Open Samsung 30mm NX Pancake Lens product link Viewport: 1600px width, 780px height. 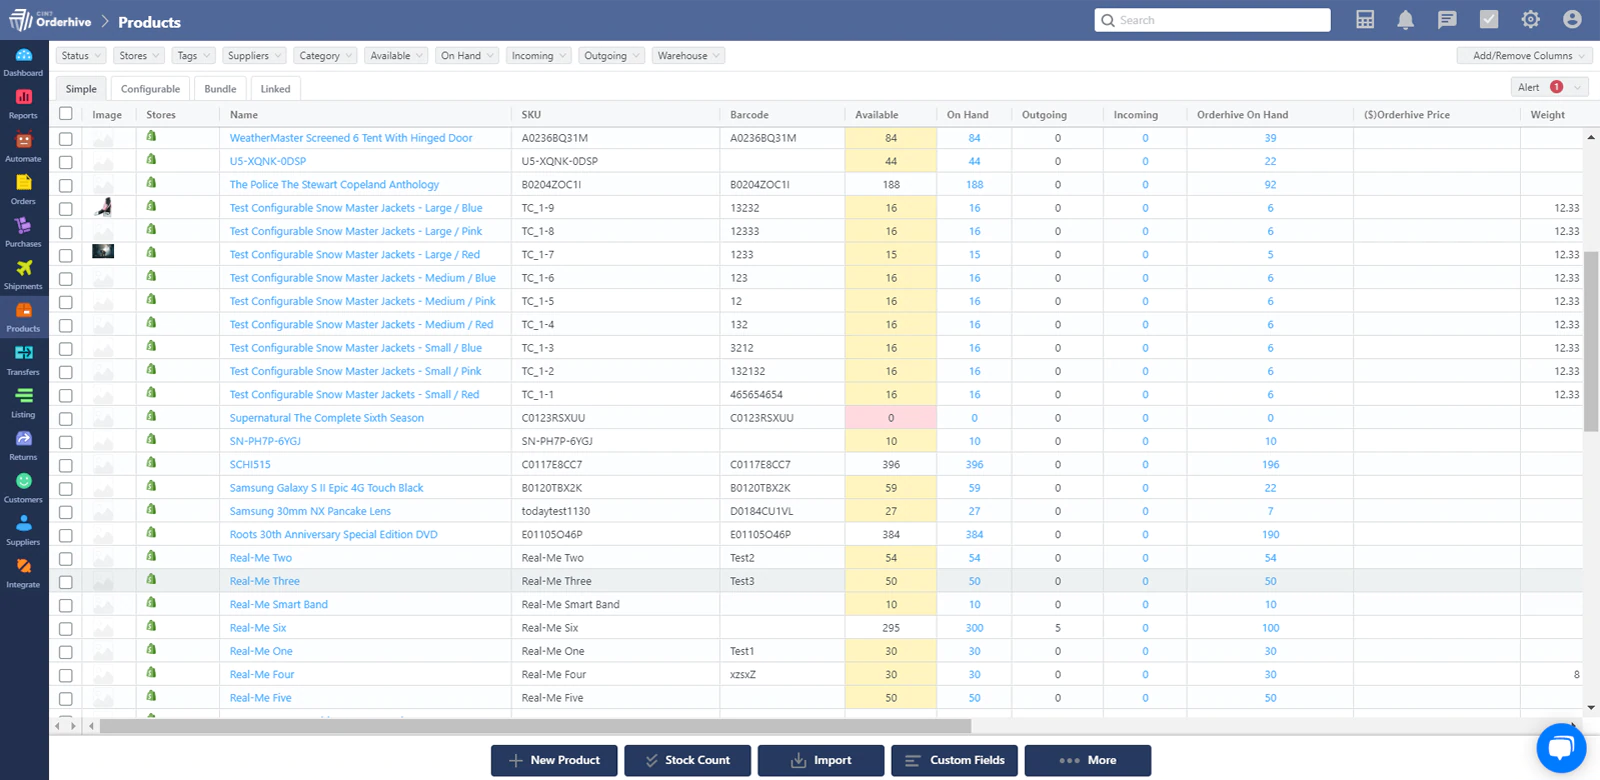pyautogui.click(x=310, y=511)
